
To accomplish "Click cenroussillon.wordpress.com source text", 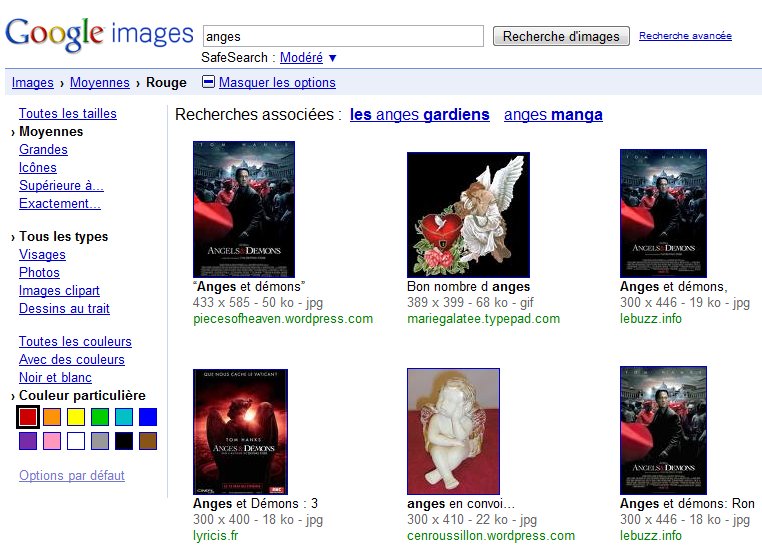I will 491,535.
